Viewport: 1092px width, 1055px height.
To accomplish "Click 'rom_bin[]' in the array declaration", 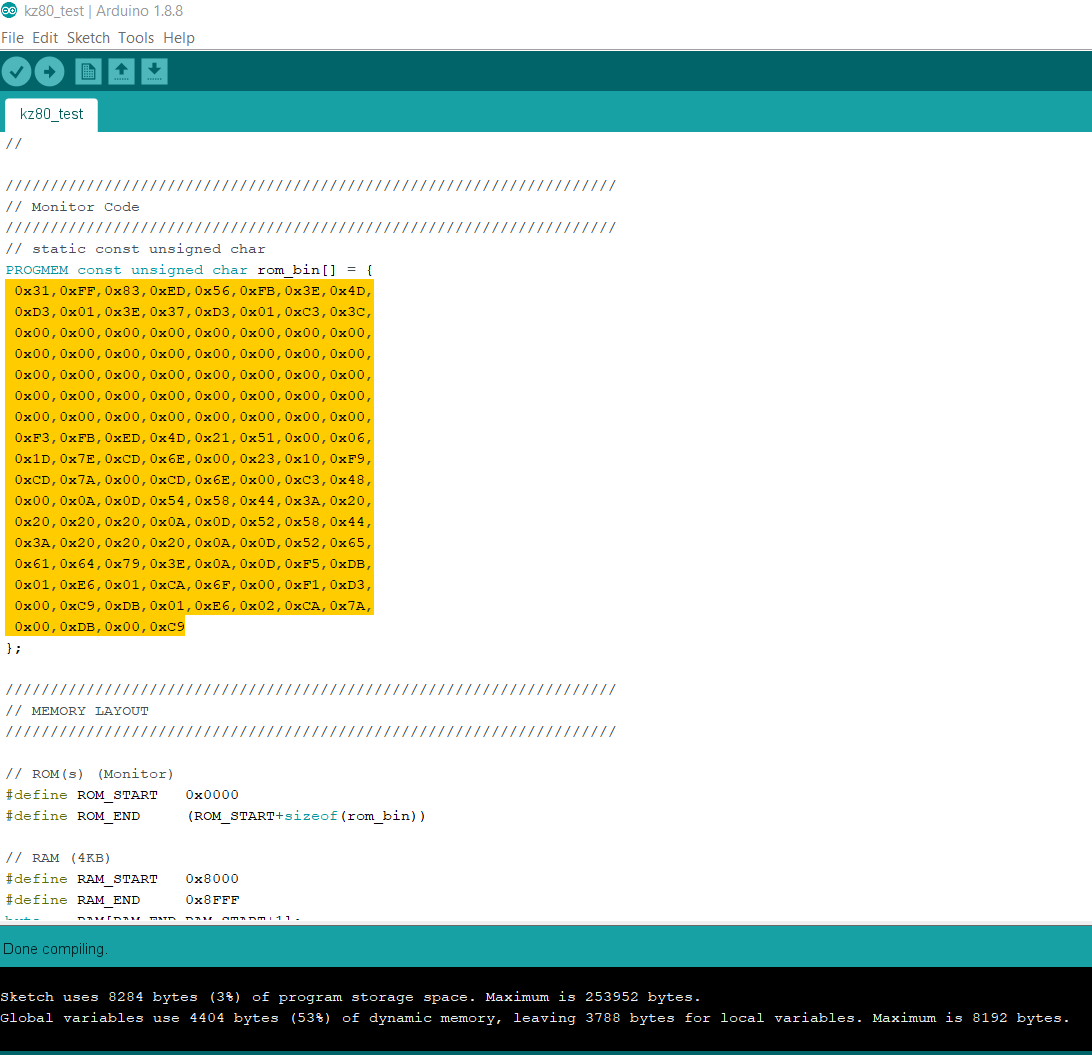I will [297, 269].
